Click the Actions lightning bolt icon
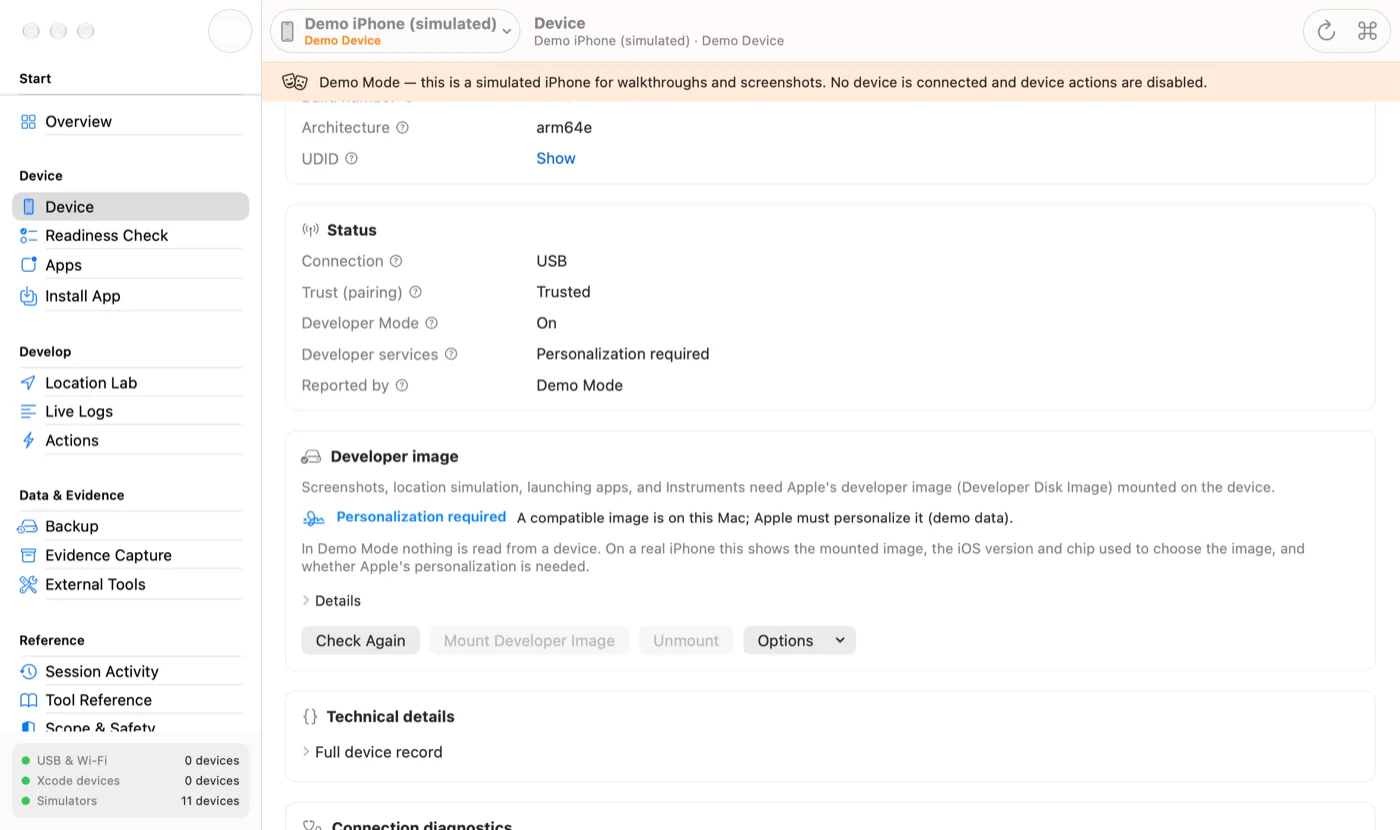Viewport: 1400px width, 830px height. click(x=28, y=441)
